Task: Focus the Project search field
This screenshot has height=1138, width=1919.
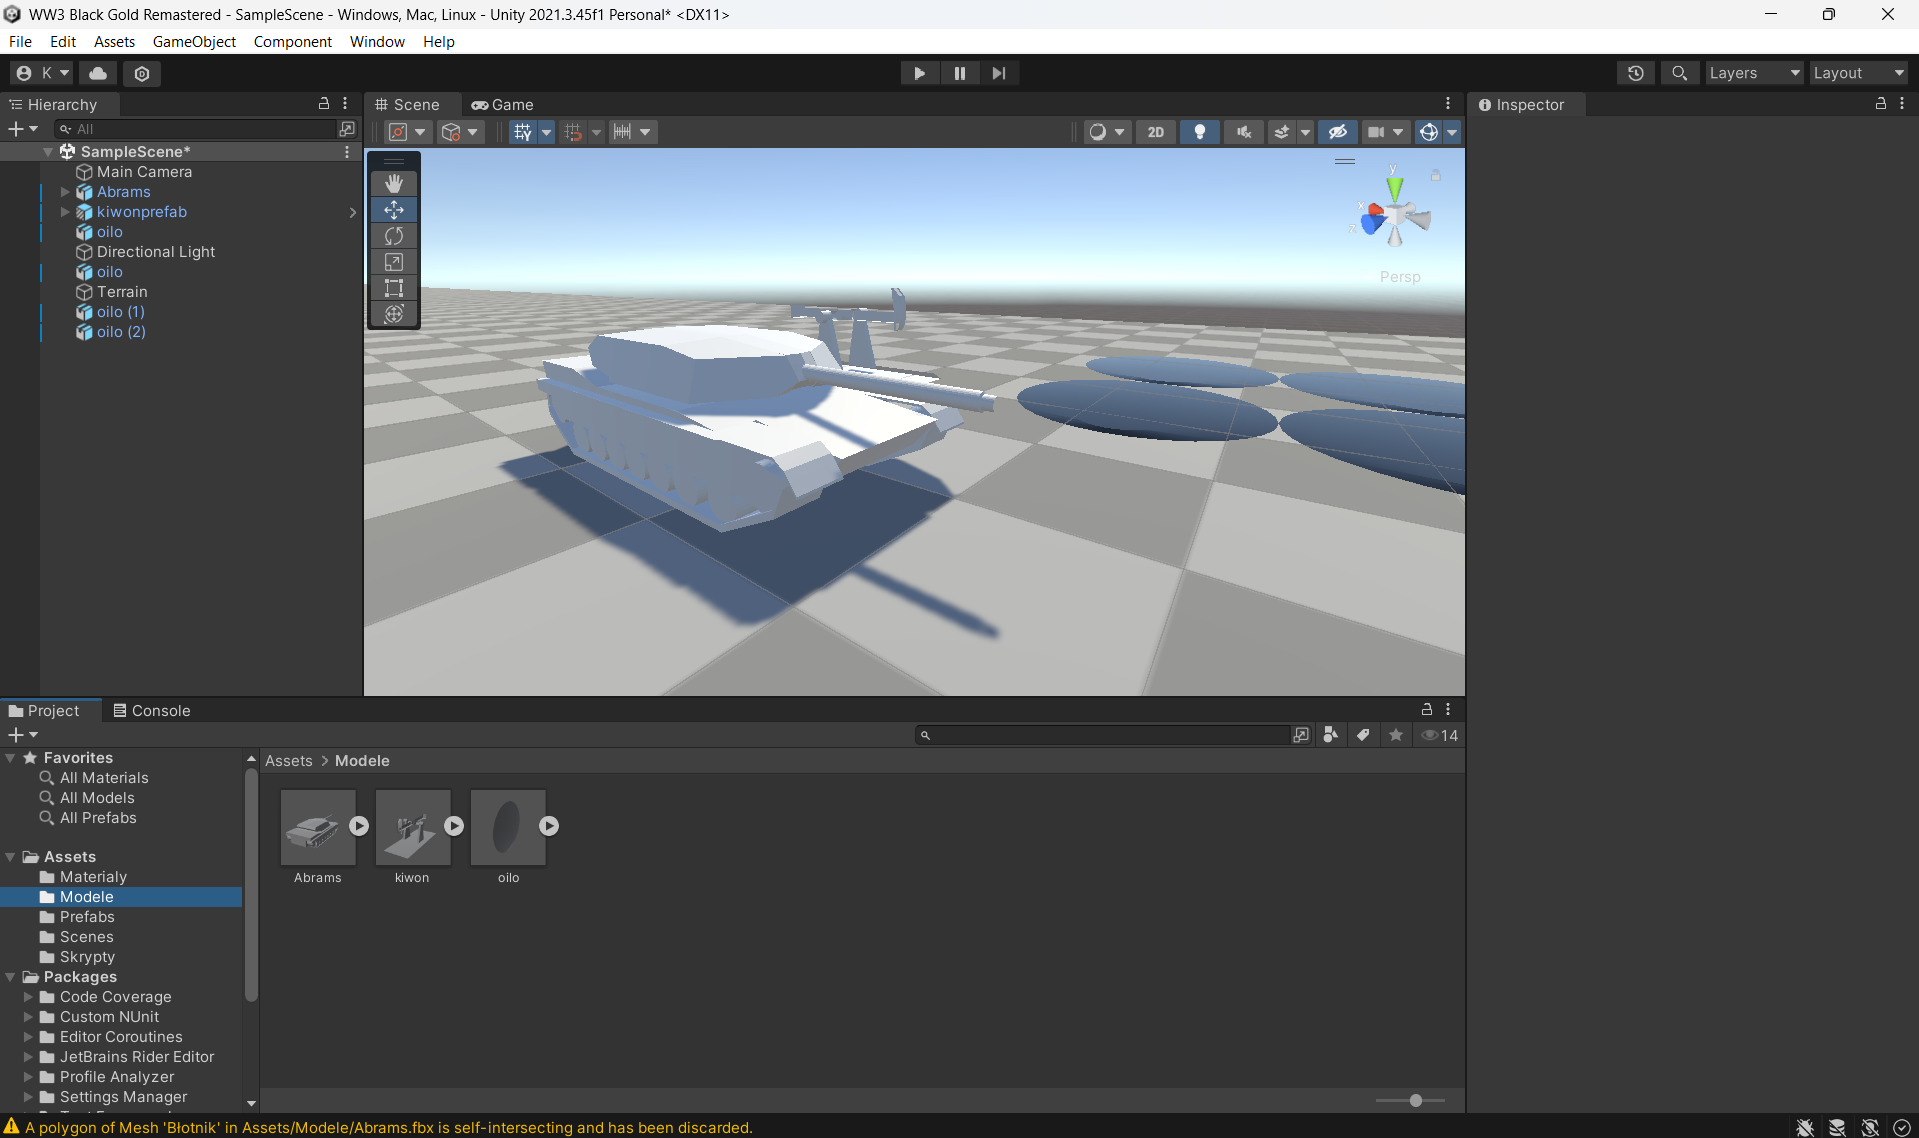Action: point(1105,735)
